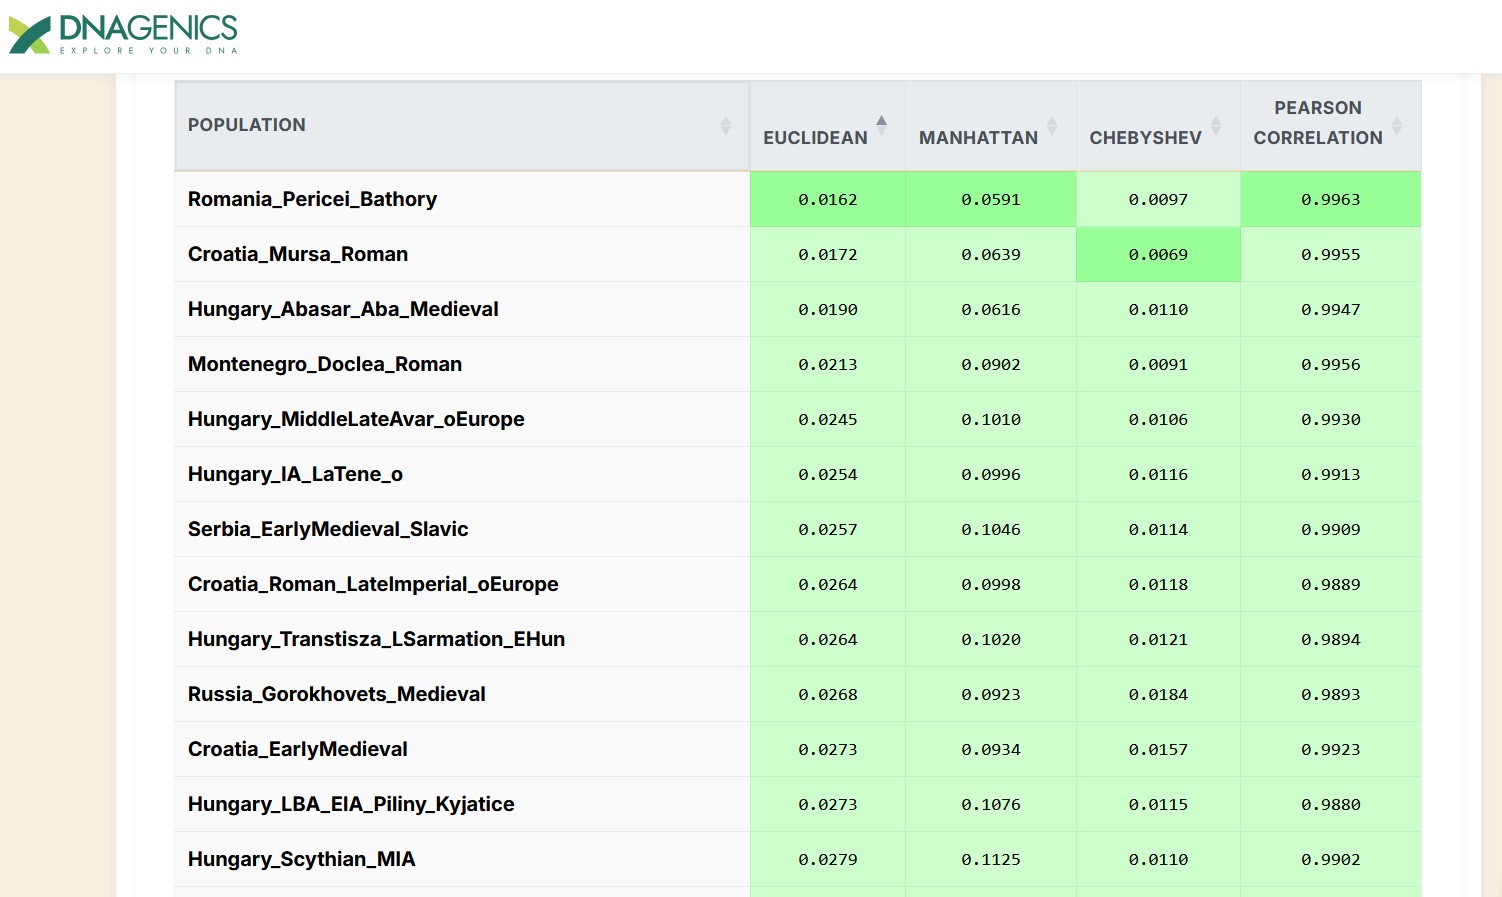The height and width of the screenshot is (897, 1502).
Task: Select Hungary_Scythian_MIA population
Action: pos(302,859)
